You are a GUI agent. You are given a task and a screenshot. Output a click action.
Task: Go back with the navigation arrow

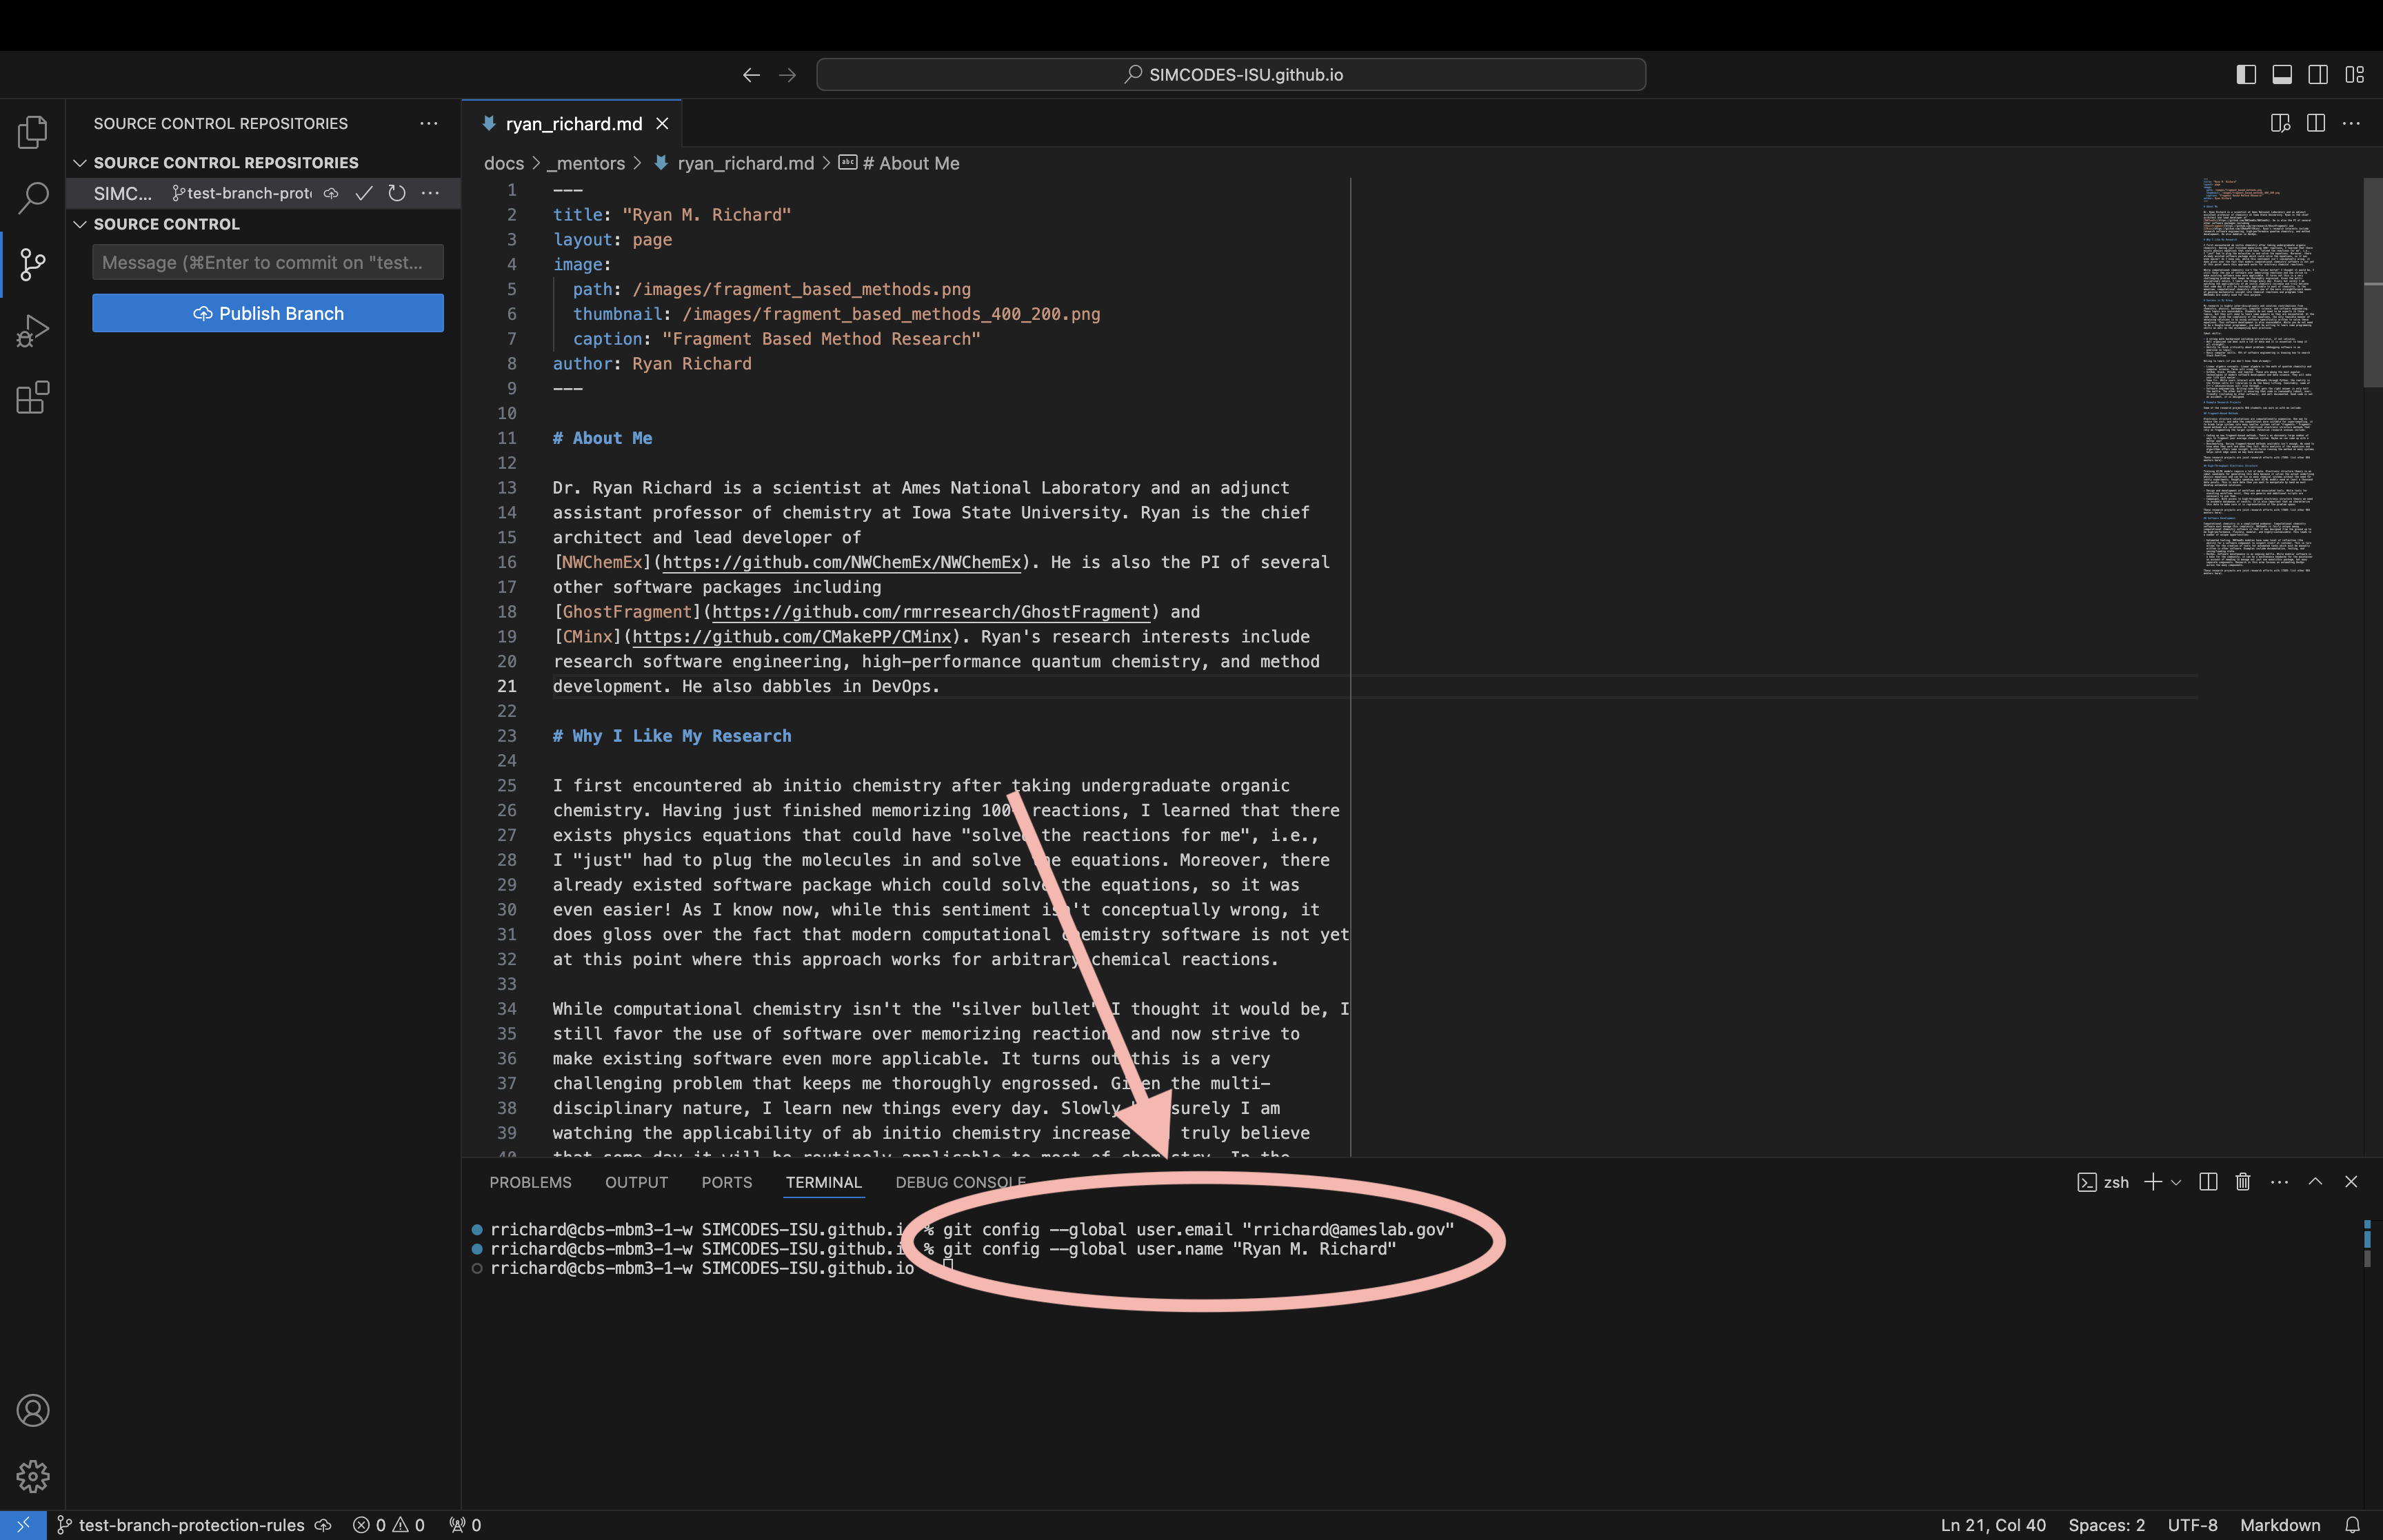pyautogui.click(x=751, y=75)
